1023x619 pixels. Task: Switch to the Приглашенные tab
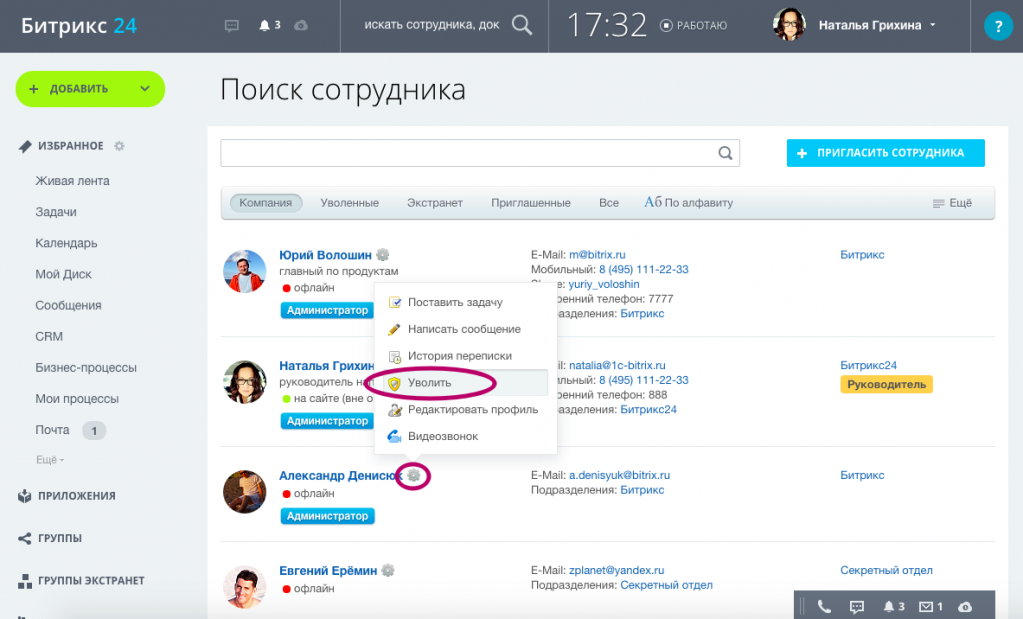pos(530,203)
